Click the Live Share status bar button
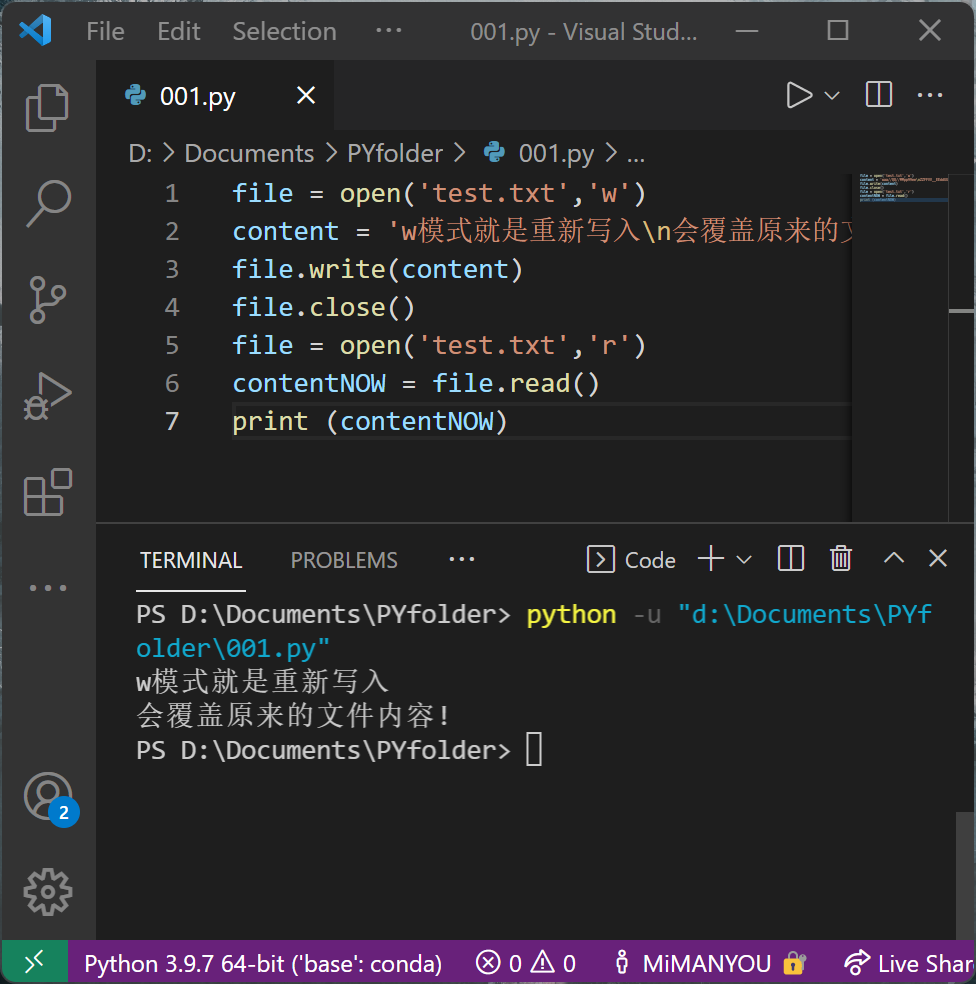Viewport: 976px width, 984px height. click(x=908, y=963)
